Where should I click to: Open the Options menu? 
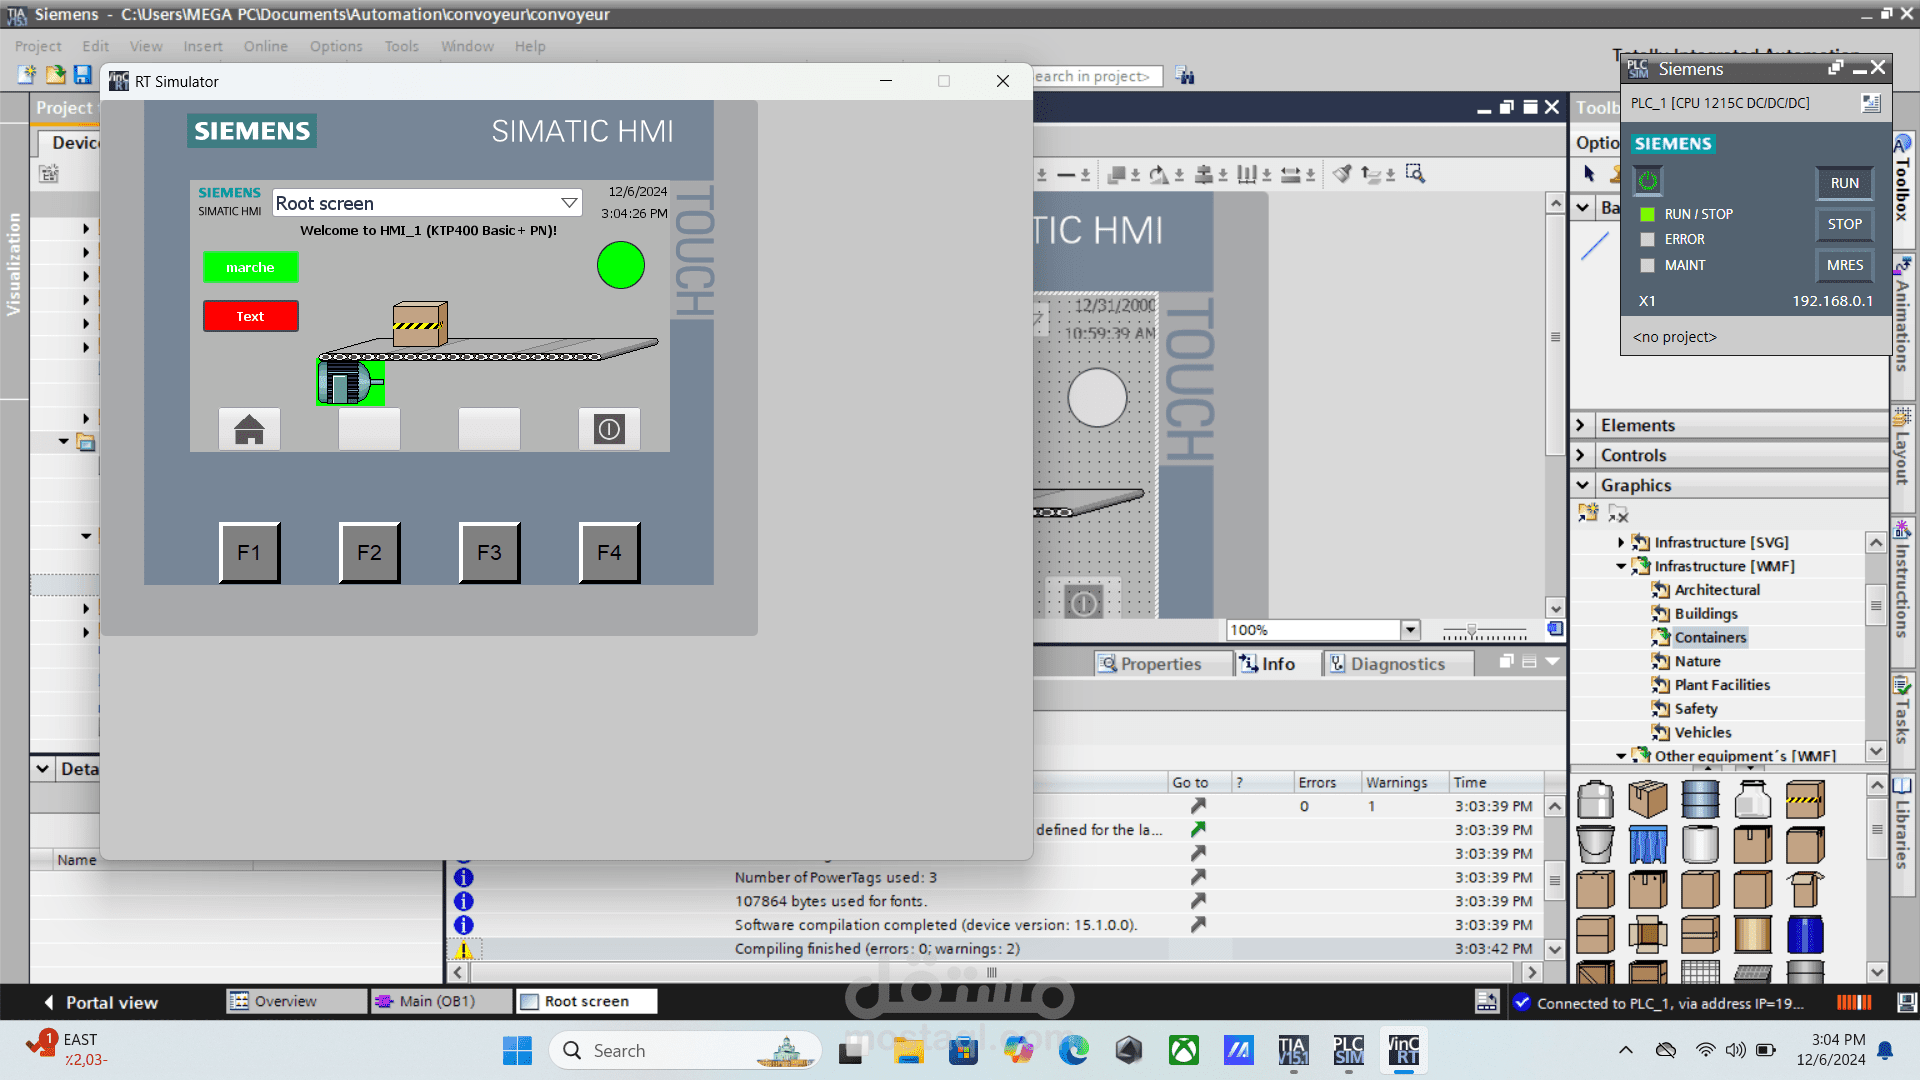[x=336, y=46]
